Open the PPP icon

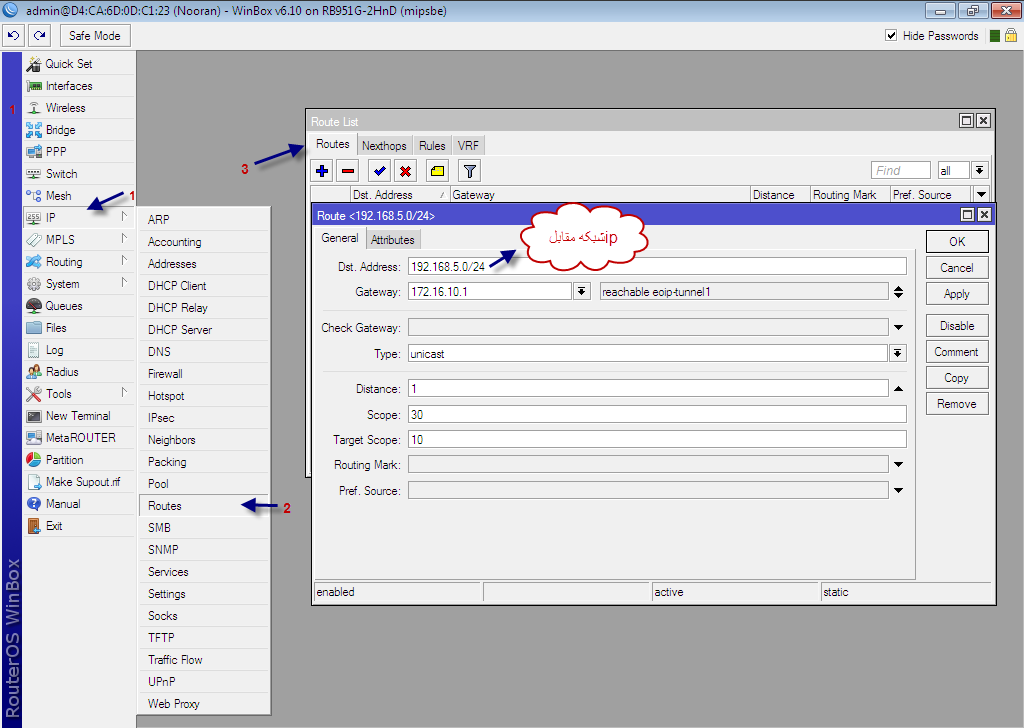click(34, 152)
